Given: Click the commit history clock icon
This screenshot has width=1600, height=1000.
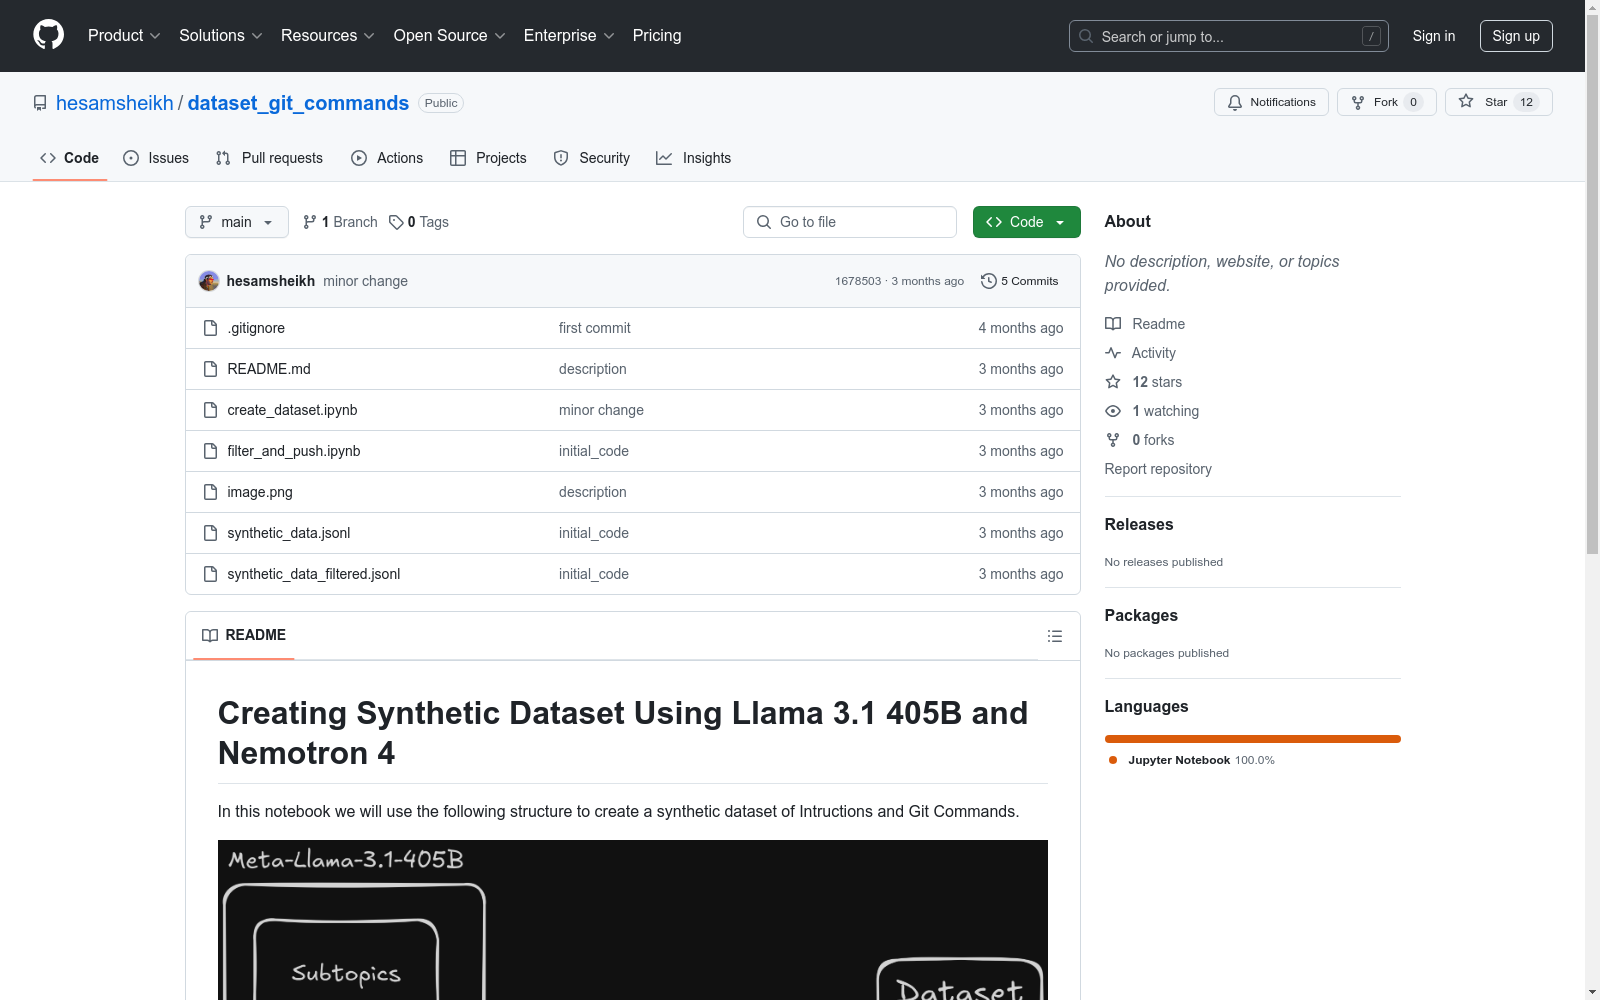Looking at the screenshot, I should point(989,281).
